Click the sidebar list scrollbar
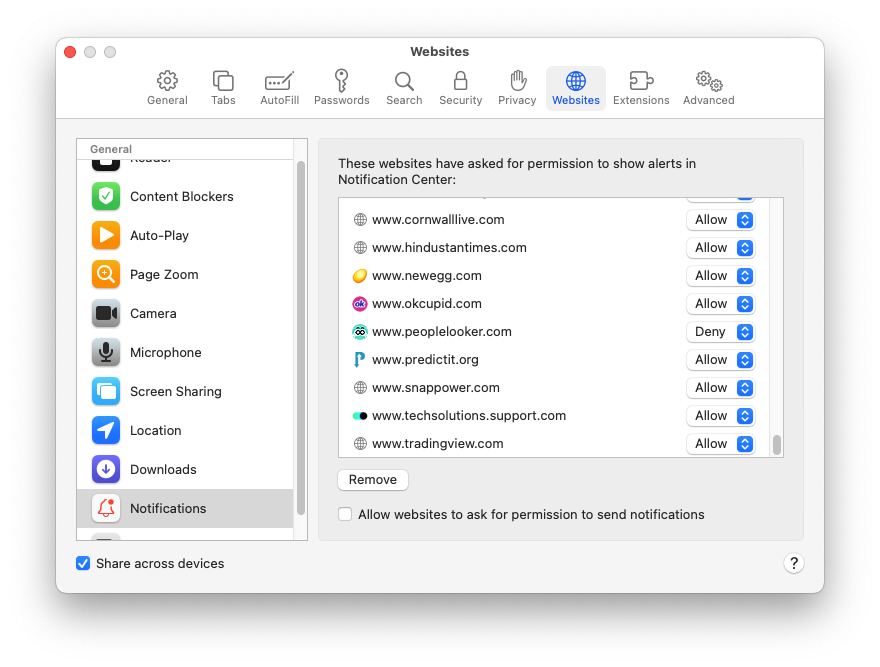The image size is (880, 667). click(301, 338)
